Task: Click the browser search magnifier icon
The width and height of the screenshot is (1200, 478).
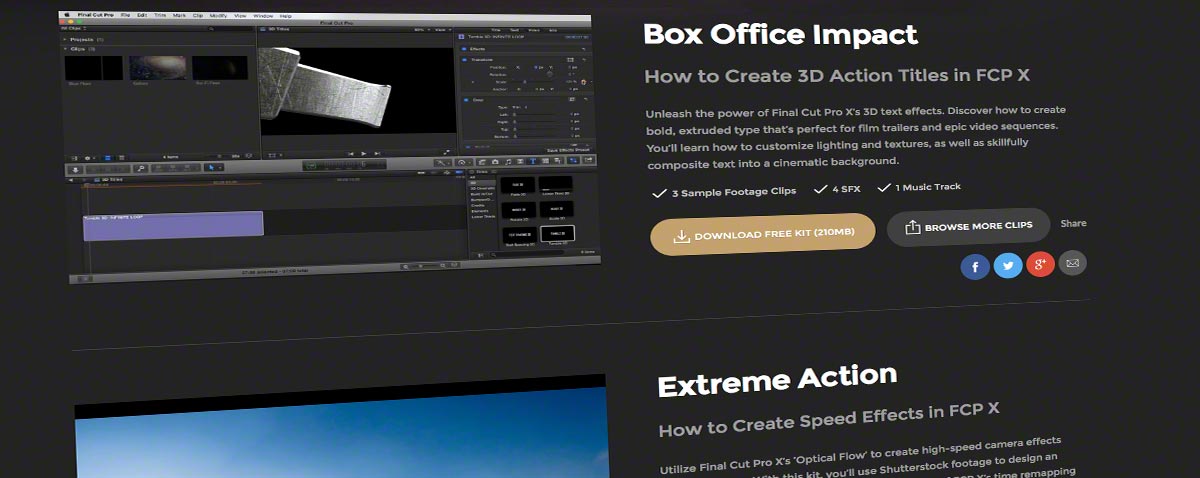Action: click(x=212, y=29)
